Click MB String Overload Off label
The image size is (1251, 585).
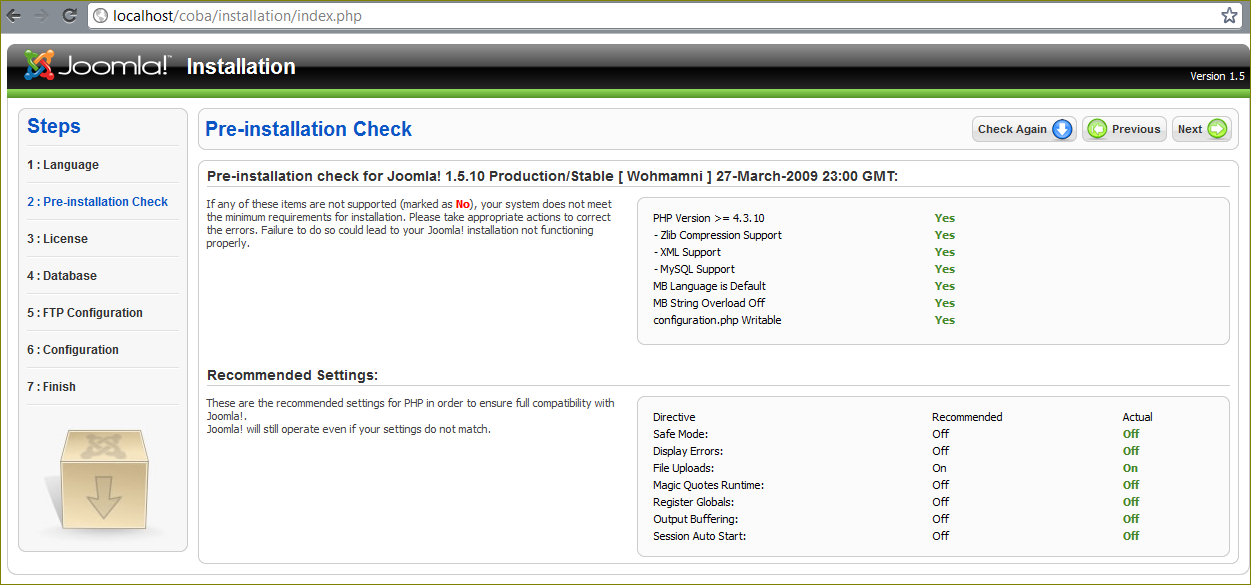click(x=711, y=303)
